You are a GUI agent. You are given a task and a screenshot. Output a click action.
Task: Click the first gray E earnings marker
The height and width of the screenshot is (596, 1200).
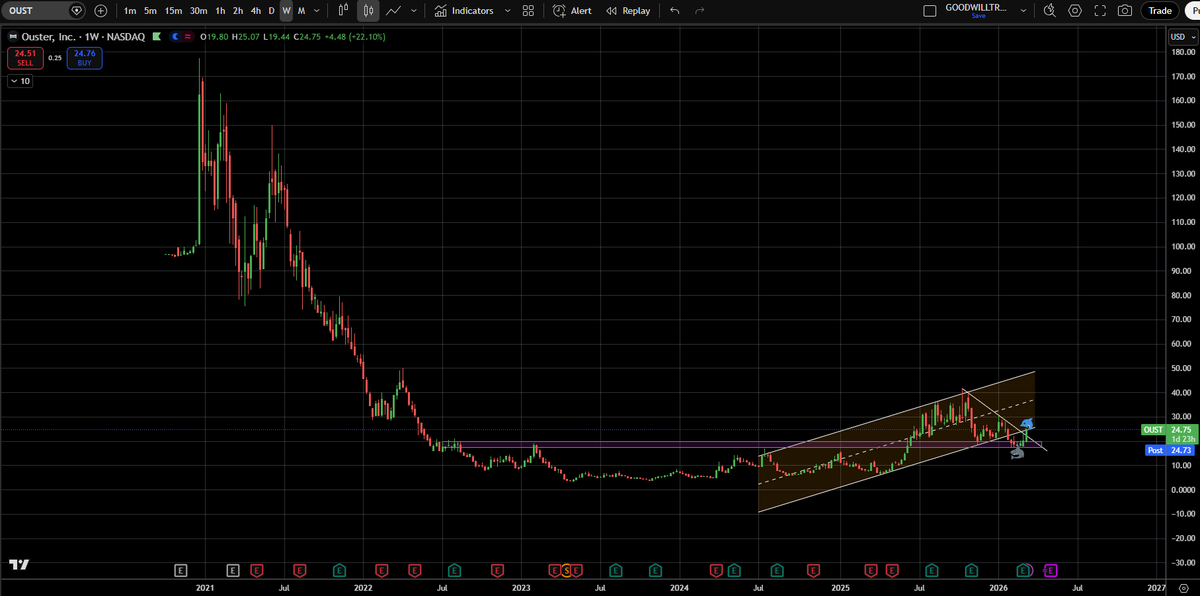(x=181, y=570)
